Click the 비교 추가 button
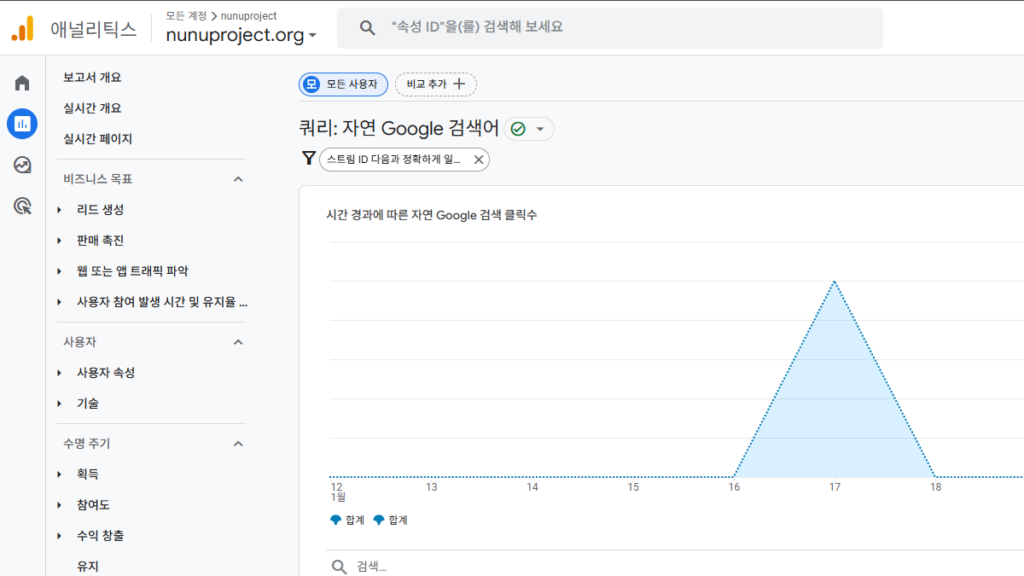The width and height of the screenshot is (1024, 576). click(436, 84)
